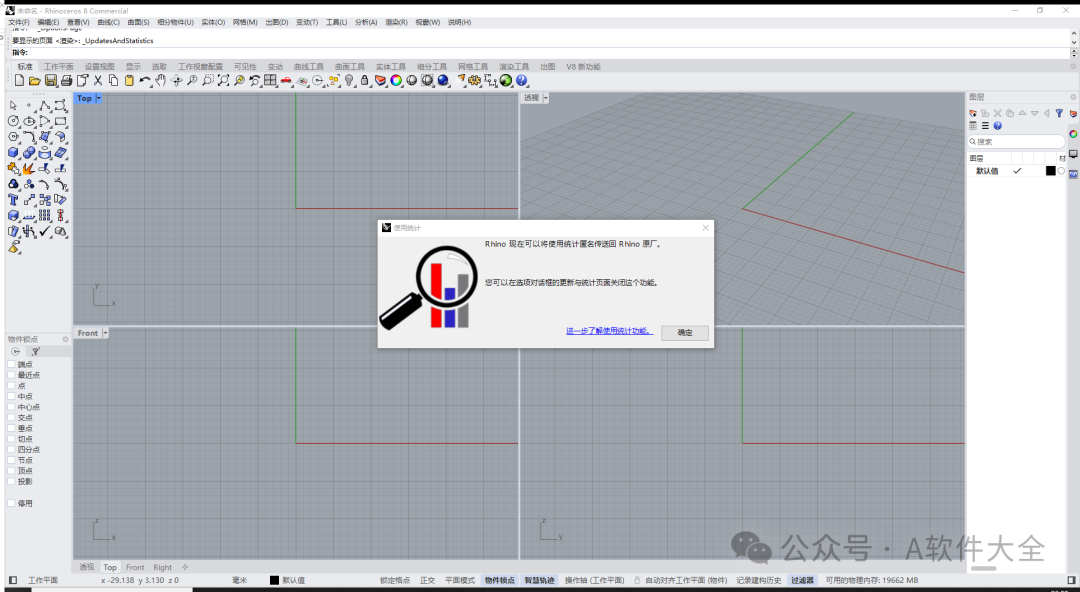Screen dimensions: 1080x592
Task: Create a new file from the toolbar
Action: 19,81
